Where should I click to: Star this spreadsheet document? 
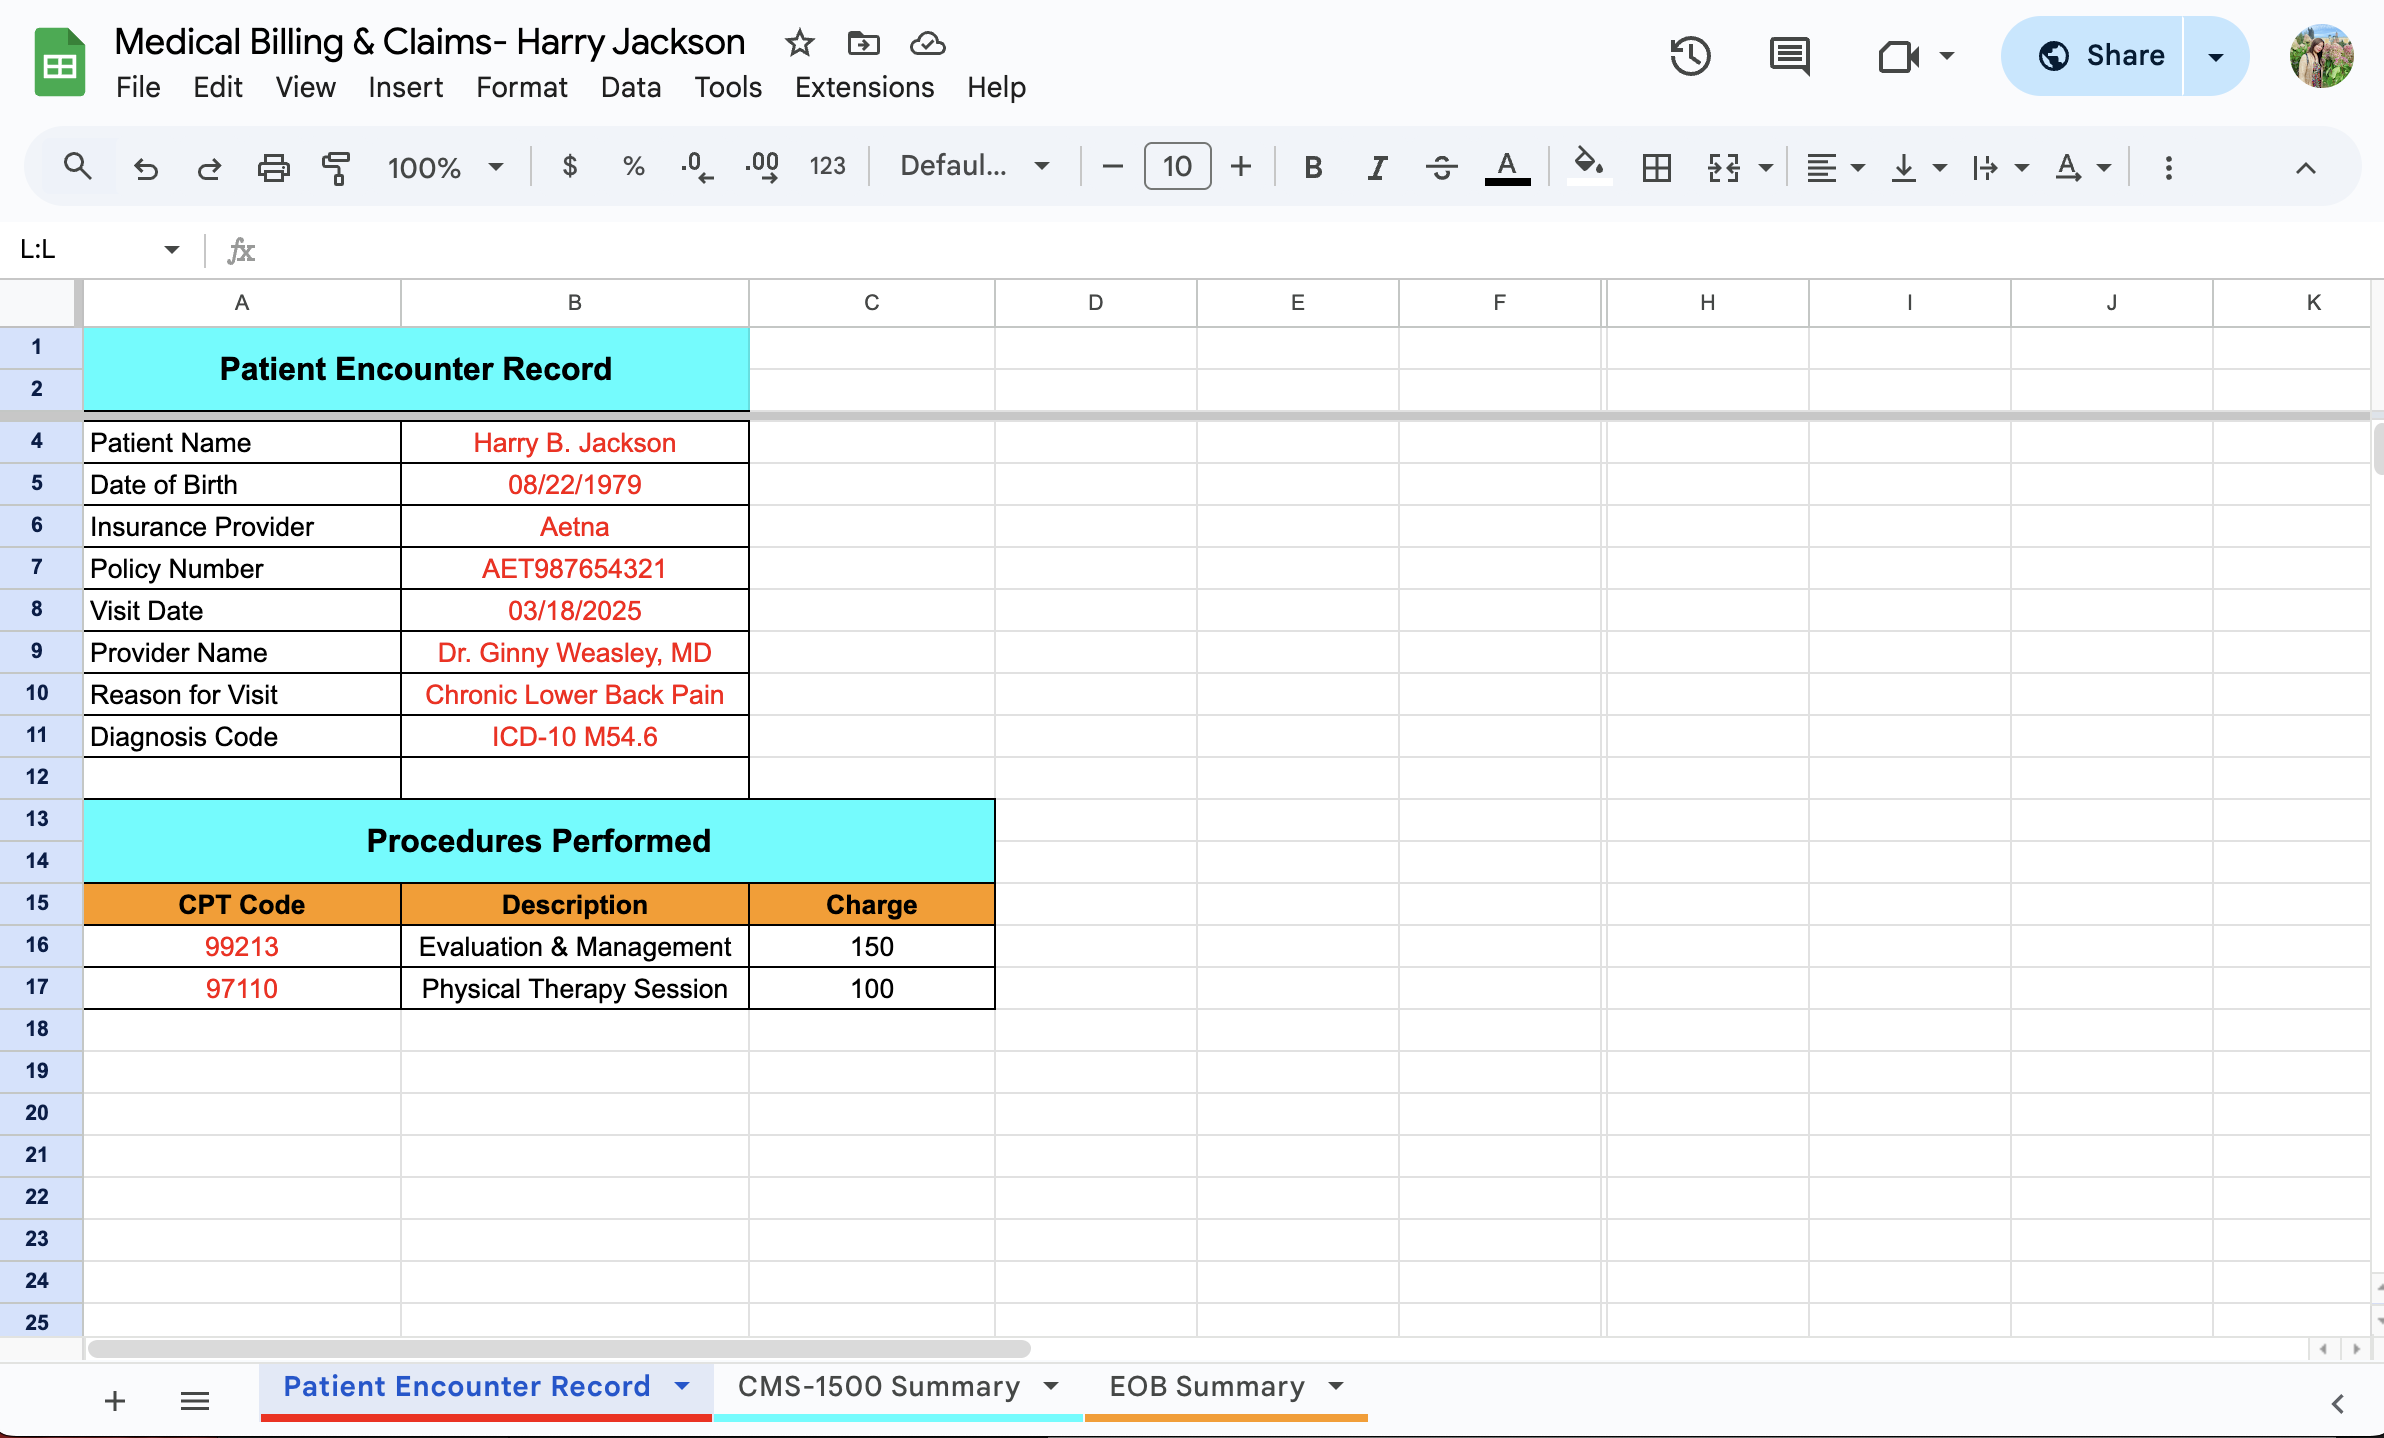point(799,43)
